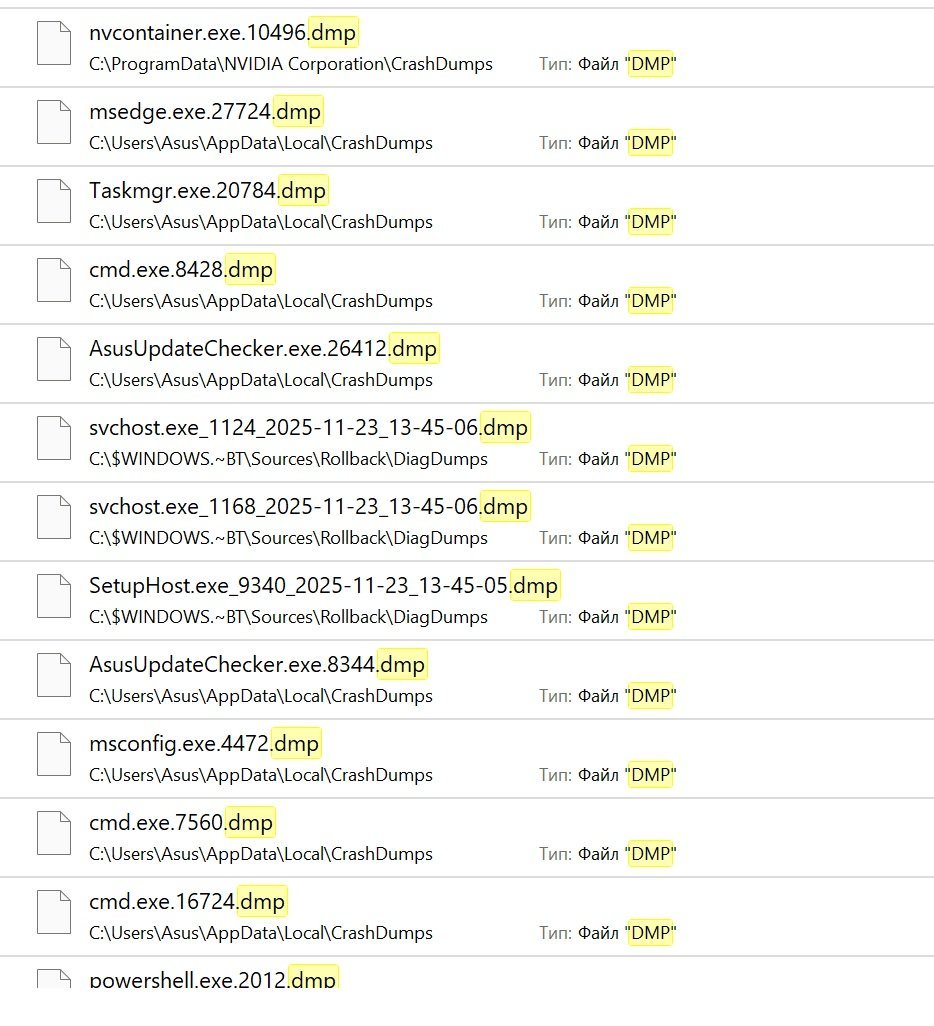Click the type label of msconfig.exe.4472.dmp
The width and height of the screenshot is (934, 1026).
[x=607, y=775]
